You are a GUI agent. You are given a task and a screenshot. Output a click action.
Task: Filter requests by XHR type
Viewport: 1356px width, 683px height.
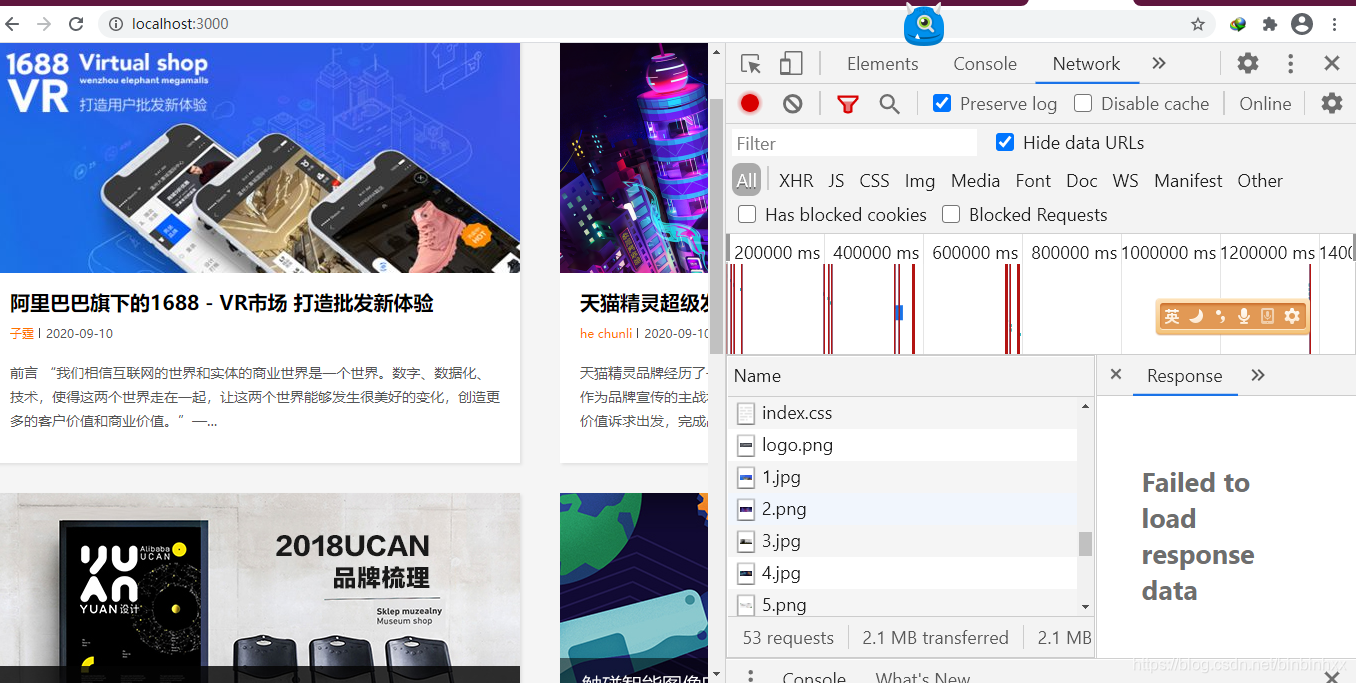[796, 181]
